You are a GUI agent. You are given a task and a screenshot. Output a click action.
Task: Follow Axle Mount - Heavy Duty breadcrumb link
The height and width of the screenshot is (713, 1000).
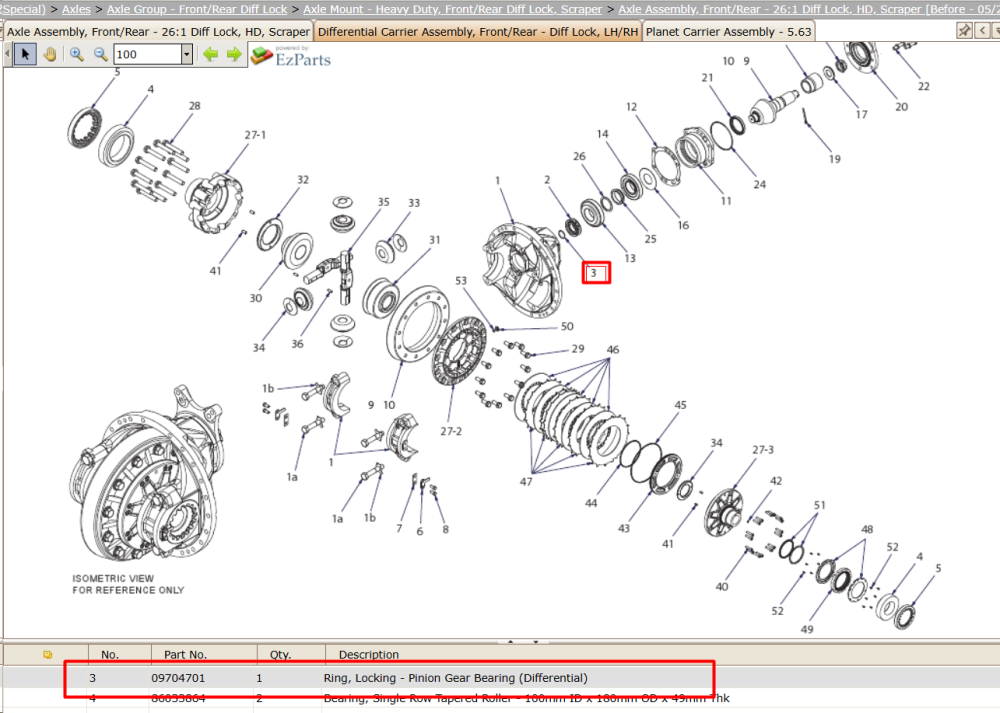pos(452,9)
